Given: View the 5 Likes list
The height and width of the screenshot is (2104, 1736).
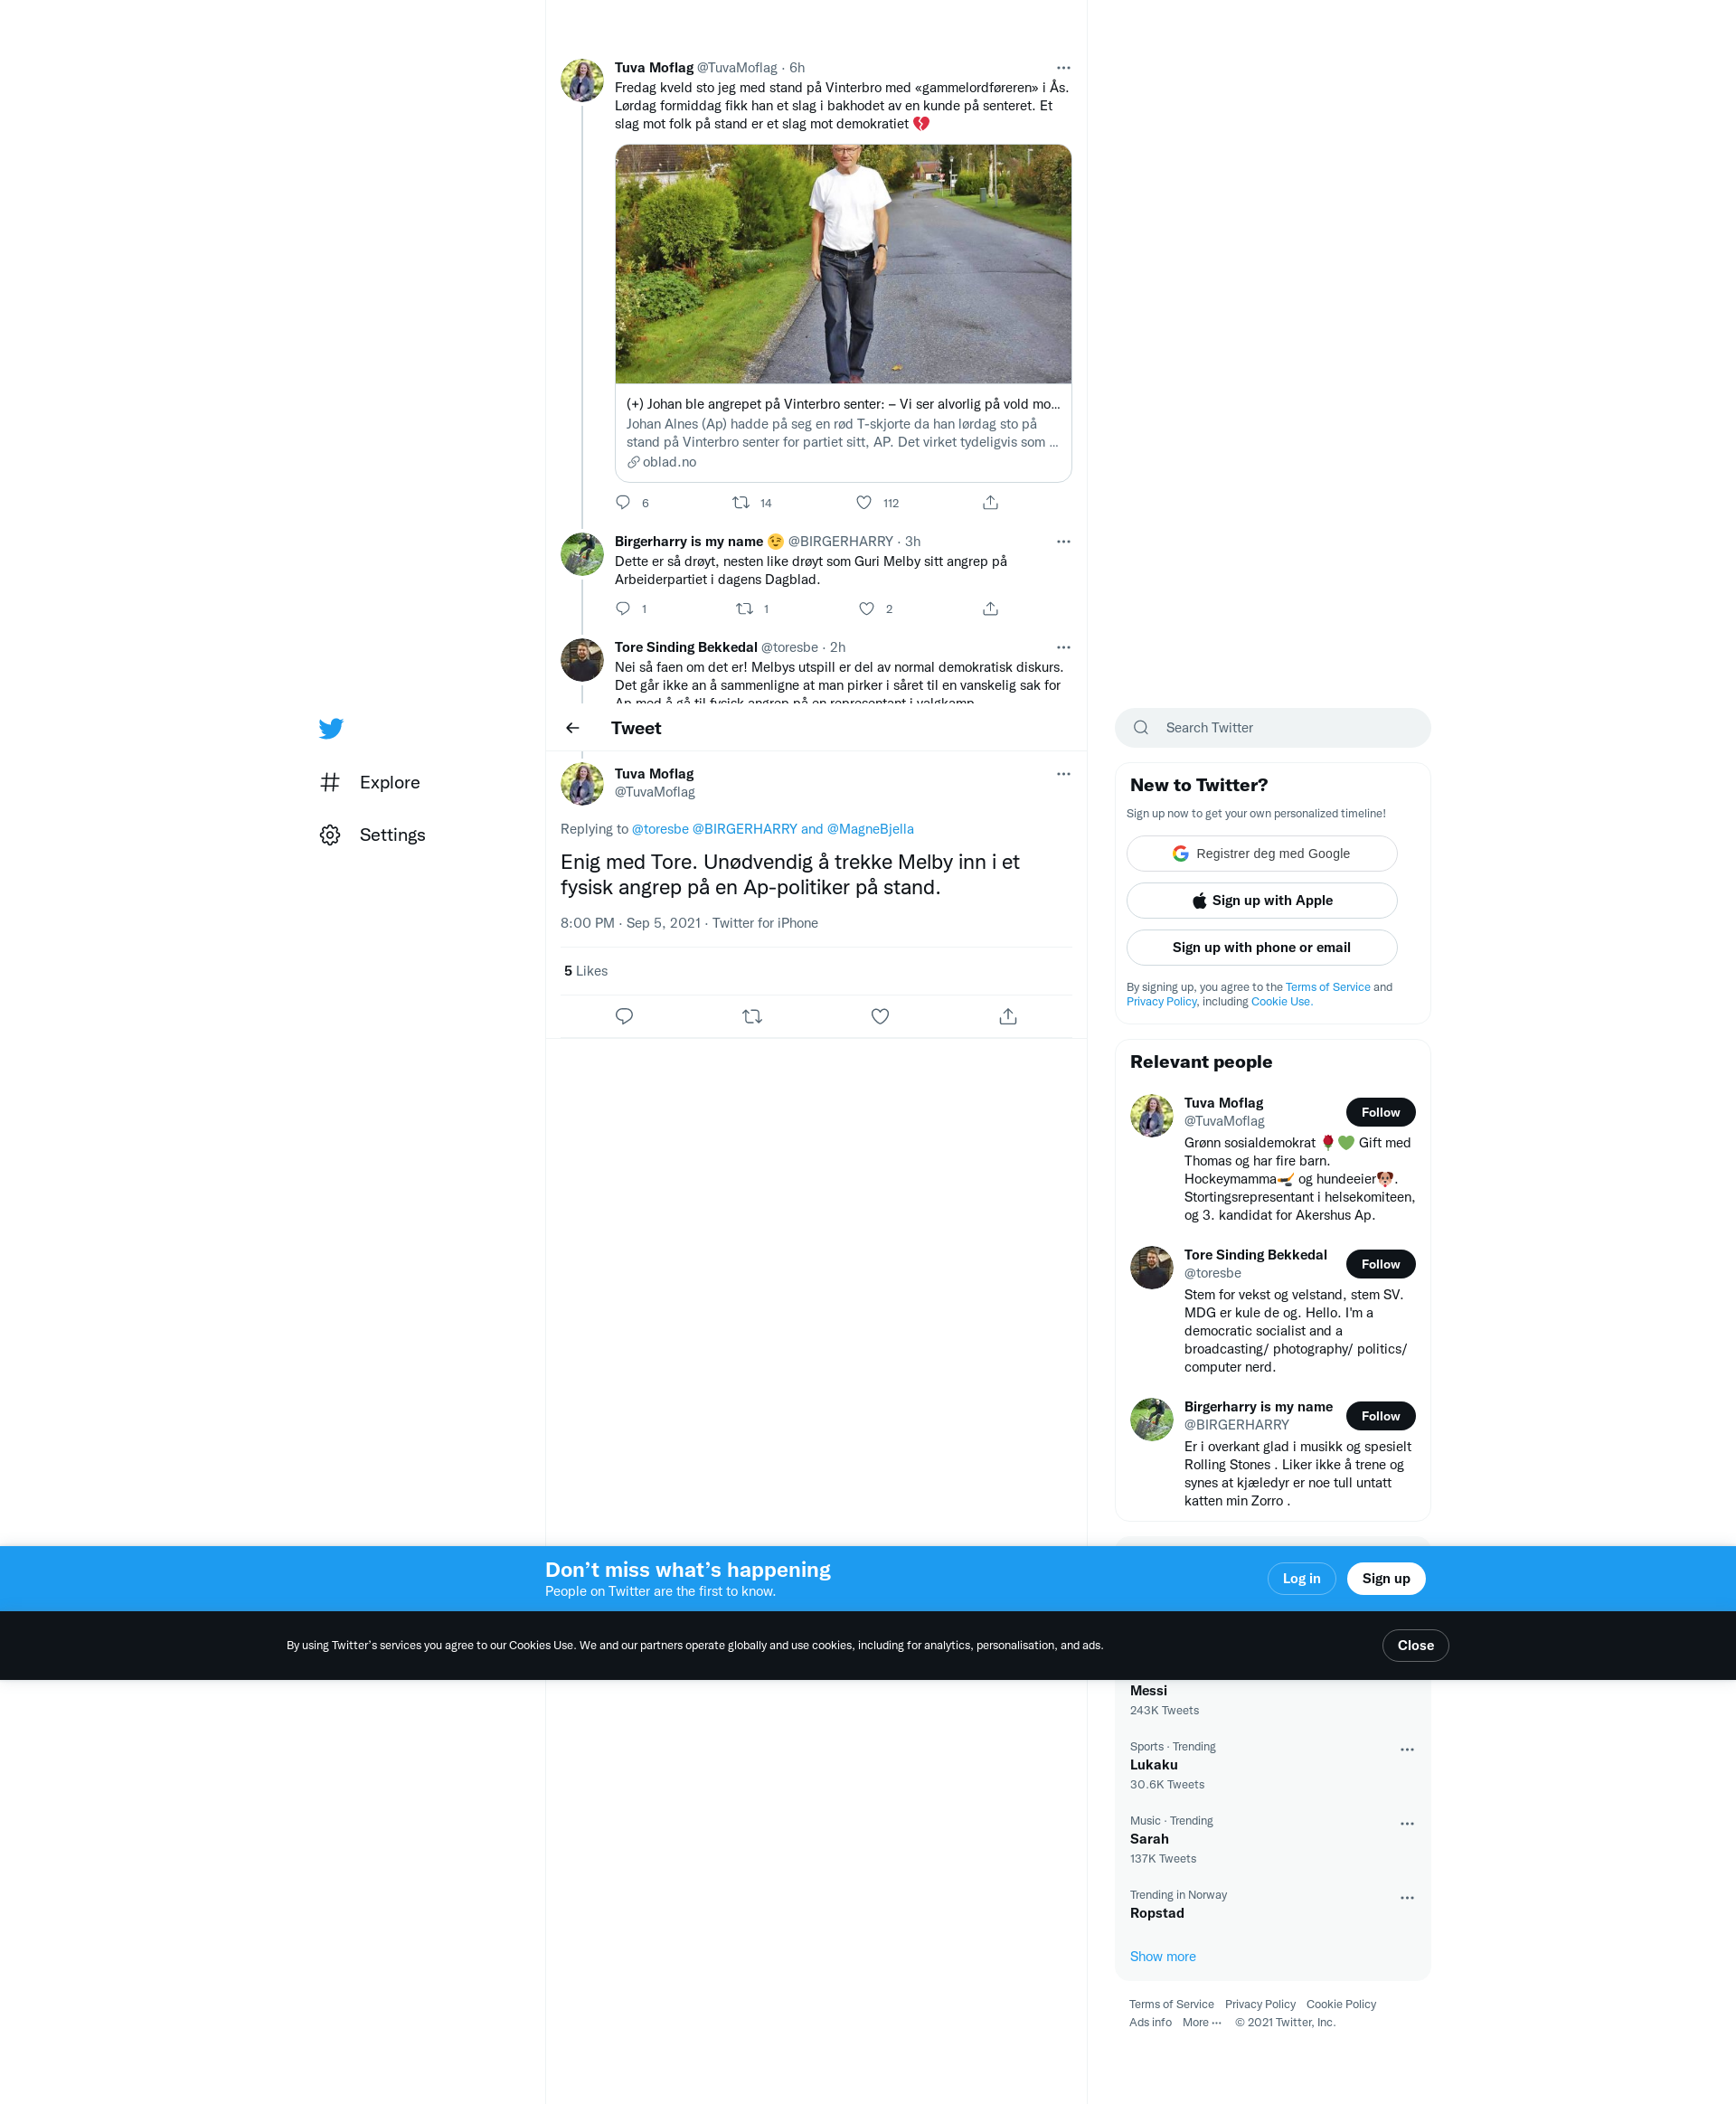Looking at the screenshot, I should (x=585, y=971).
